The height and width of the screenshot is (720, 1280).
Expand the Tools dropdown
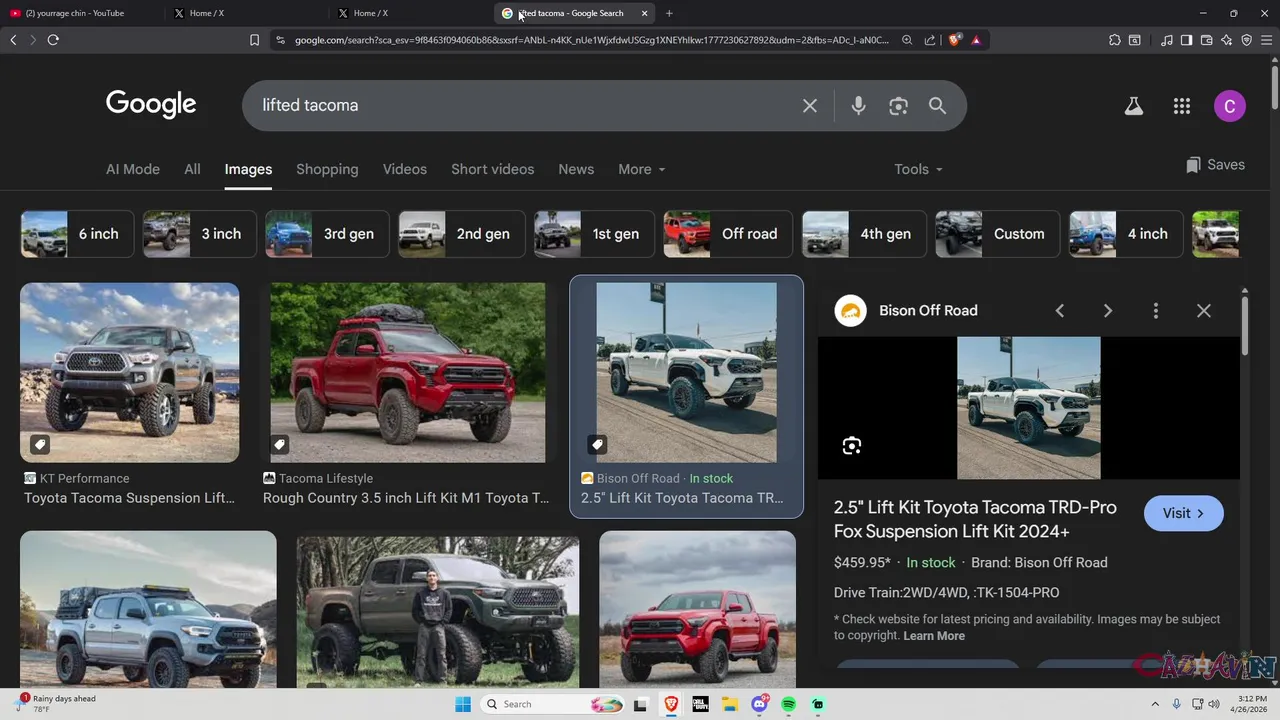[x=918, y=170]
